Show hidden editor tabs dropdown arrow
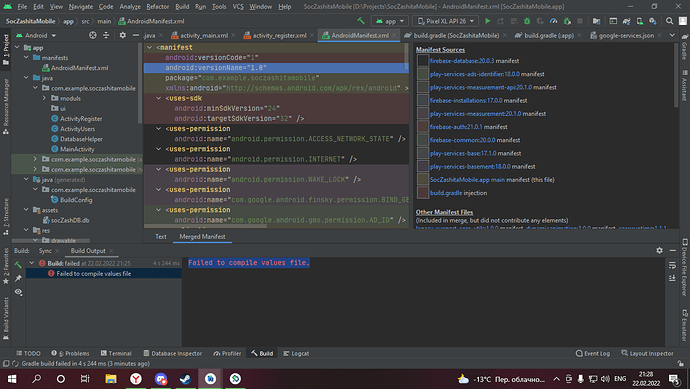 (672, 35)
